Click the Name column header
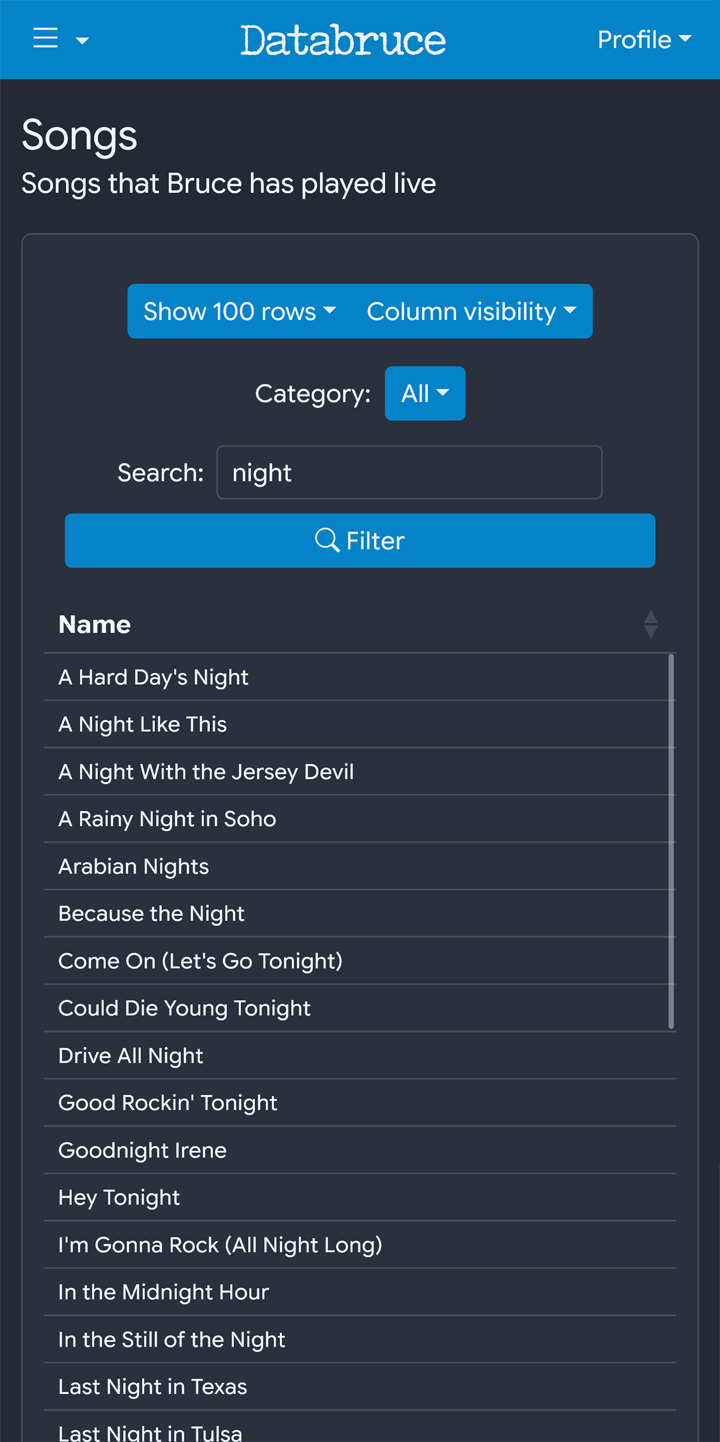 (x=95, y=624)
